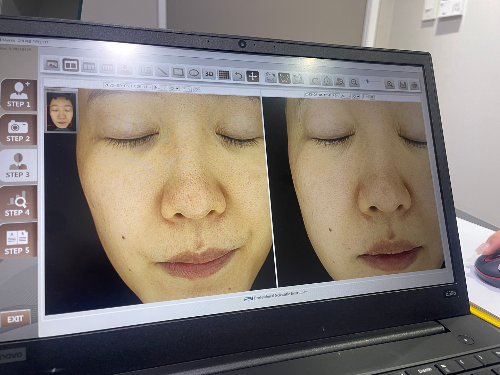Select the four-panel view layout icon
This screenshot has height=375, width=500.
click(107, 68)
